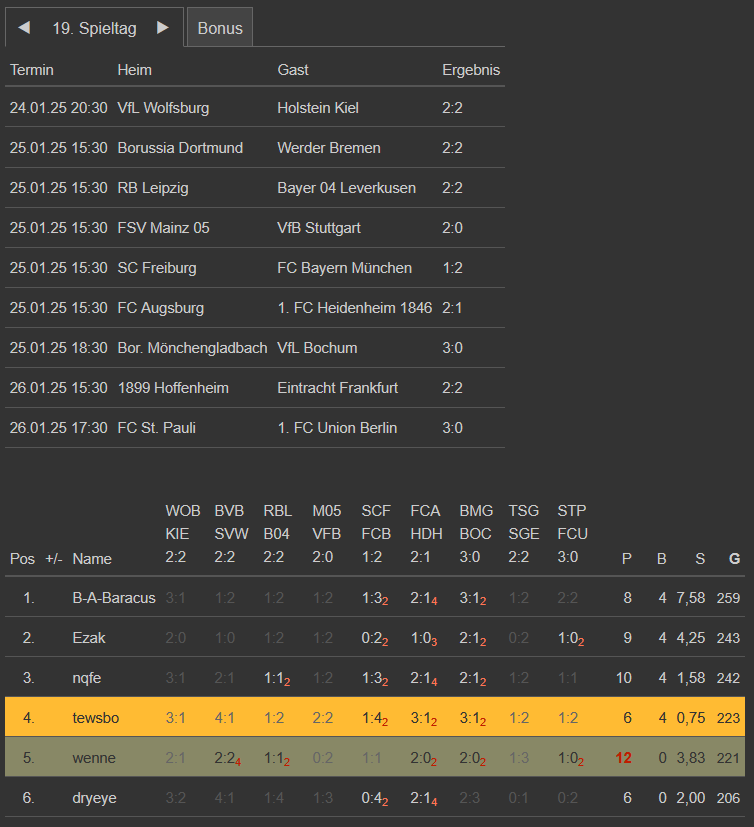The image size is (754, 827).
Task: Sort standings by G column header
Action: [734, 559]
